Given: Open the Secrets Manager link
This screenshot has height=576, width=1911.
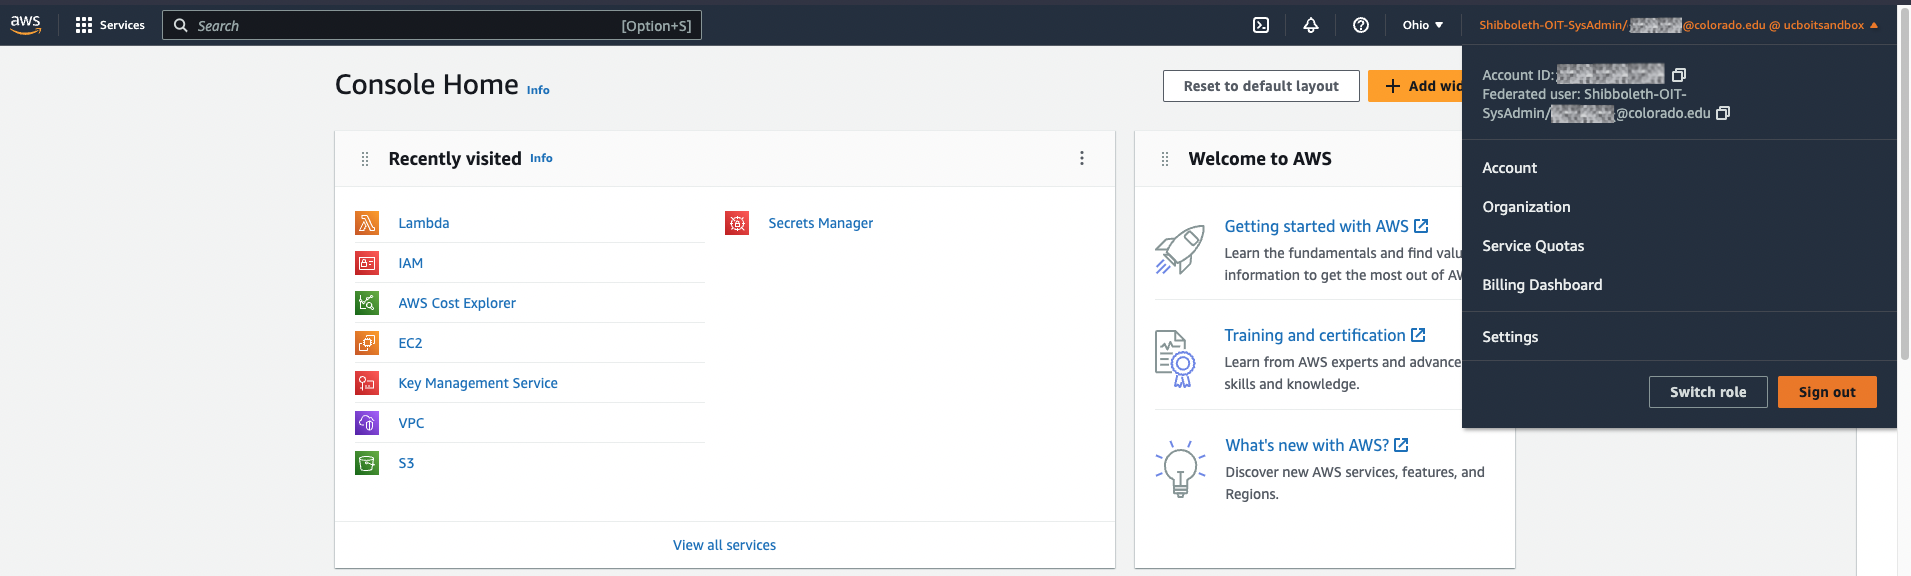Looking at the screenshot, I should (x=821, y=223).
